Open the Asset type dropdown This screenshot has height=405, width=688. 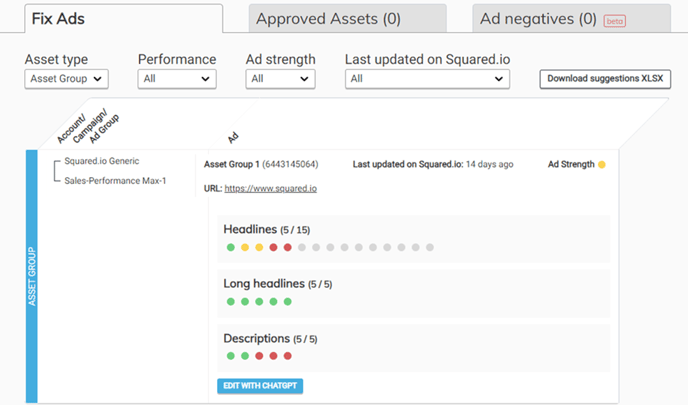pyautogui.click(x=66, y=79)
